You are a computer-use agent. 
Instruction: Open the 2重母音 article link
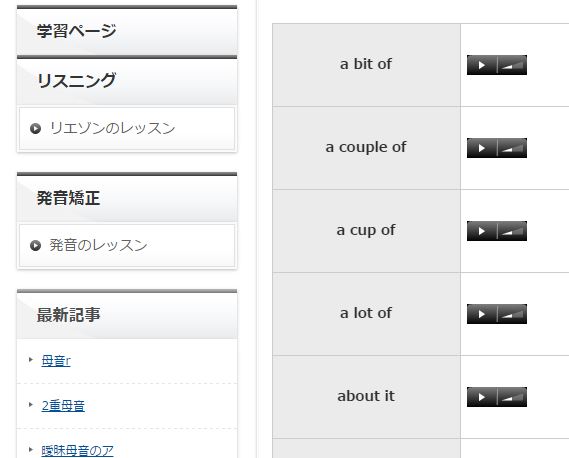point(63,406)
